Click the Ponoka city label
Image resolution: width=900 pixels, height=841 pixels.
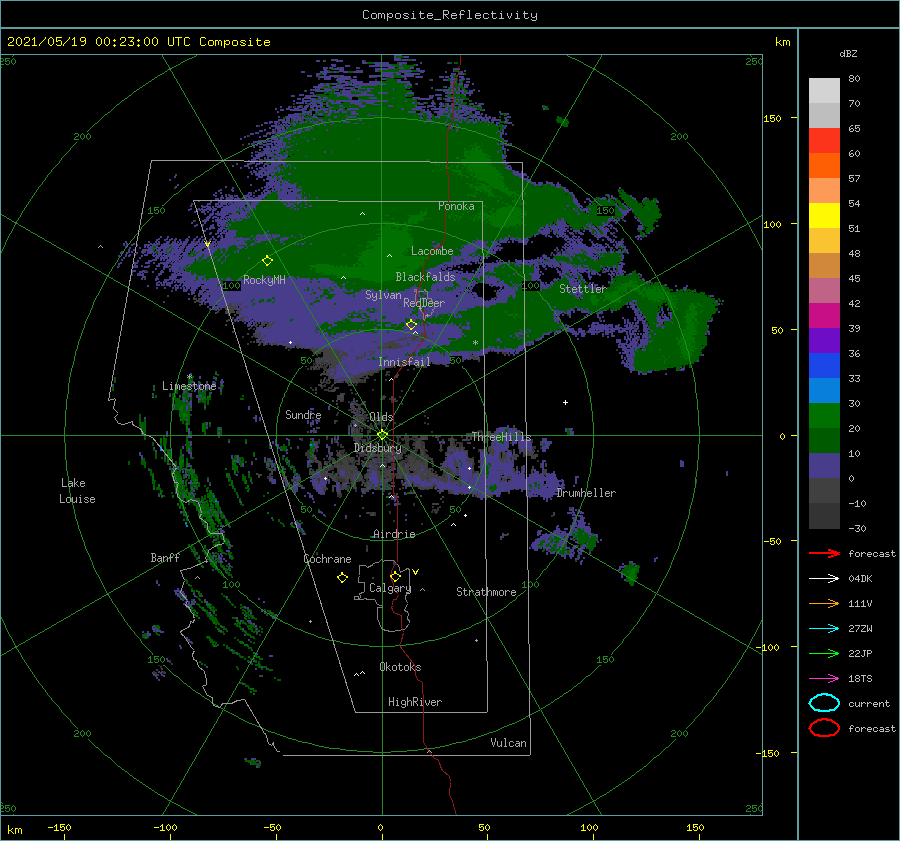(x=456, y=206)
